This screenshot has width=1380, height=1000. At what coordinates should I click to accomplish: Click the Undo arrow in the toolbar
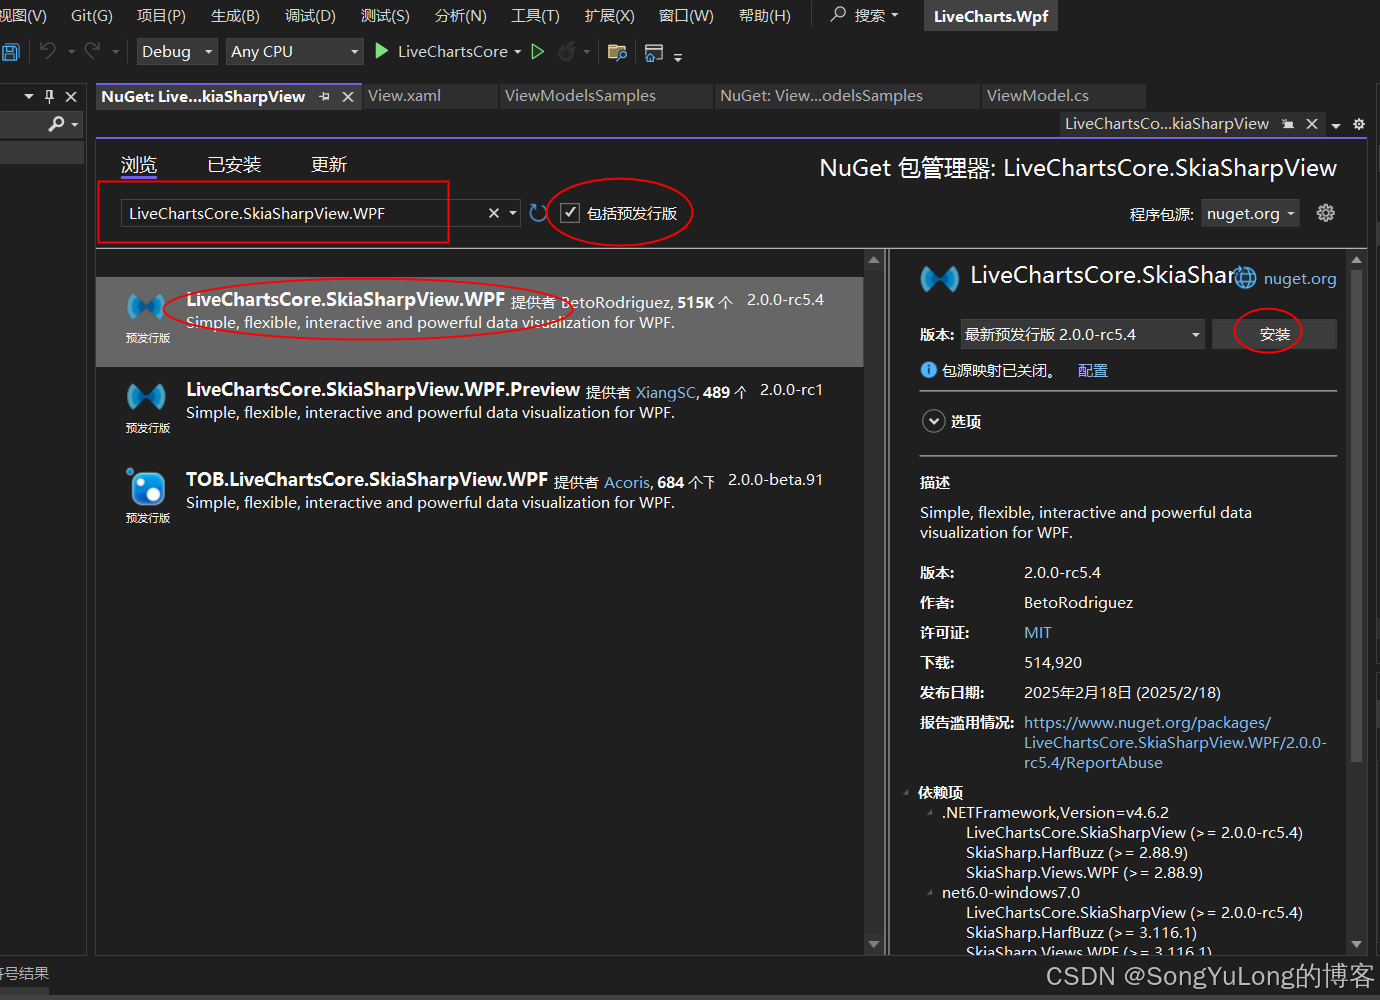coord(47,51)
